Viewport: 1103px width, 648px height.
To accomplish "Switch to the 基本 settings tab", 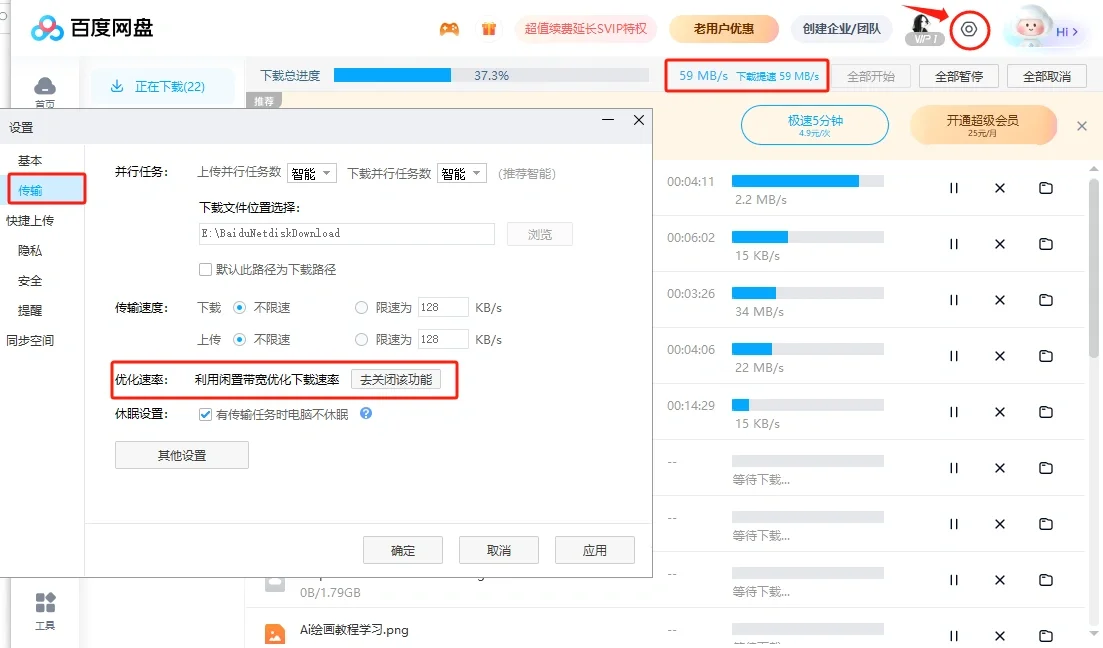I will pos(31,159).
